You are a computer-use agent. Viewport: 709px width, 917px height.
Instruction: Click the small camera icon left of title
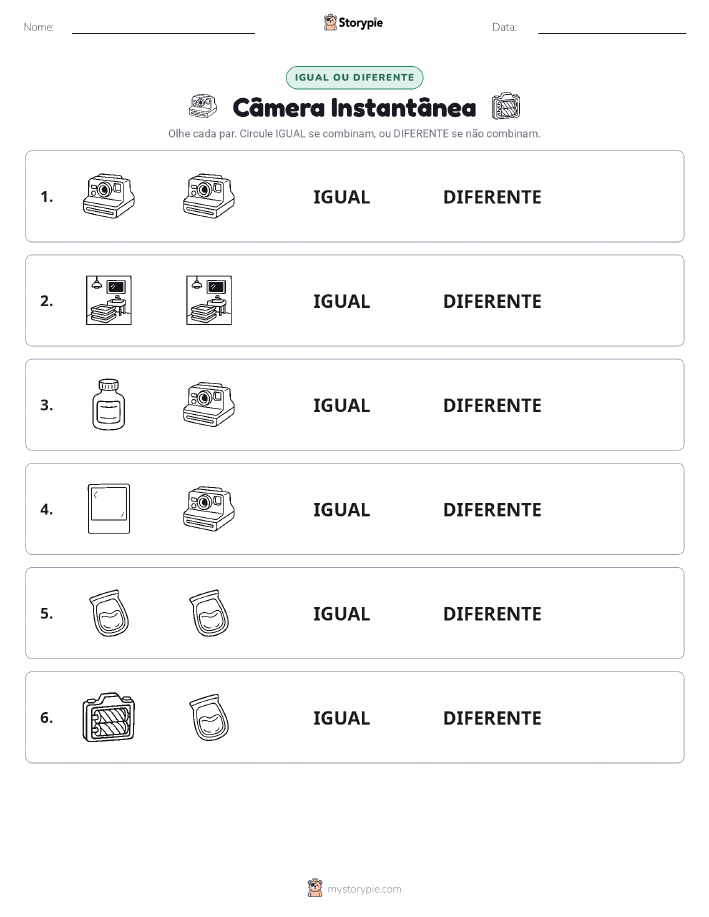(x=203, y=106)
